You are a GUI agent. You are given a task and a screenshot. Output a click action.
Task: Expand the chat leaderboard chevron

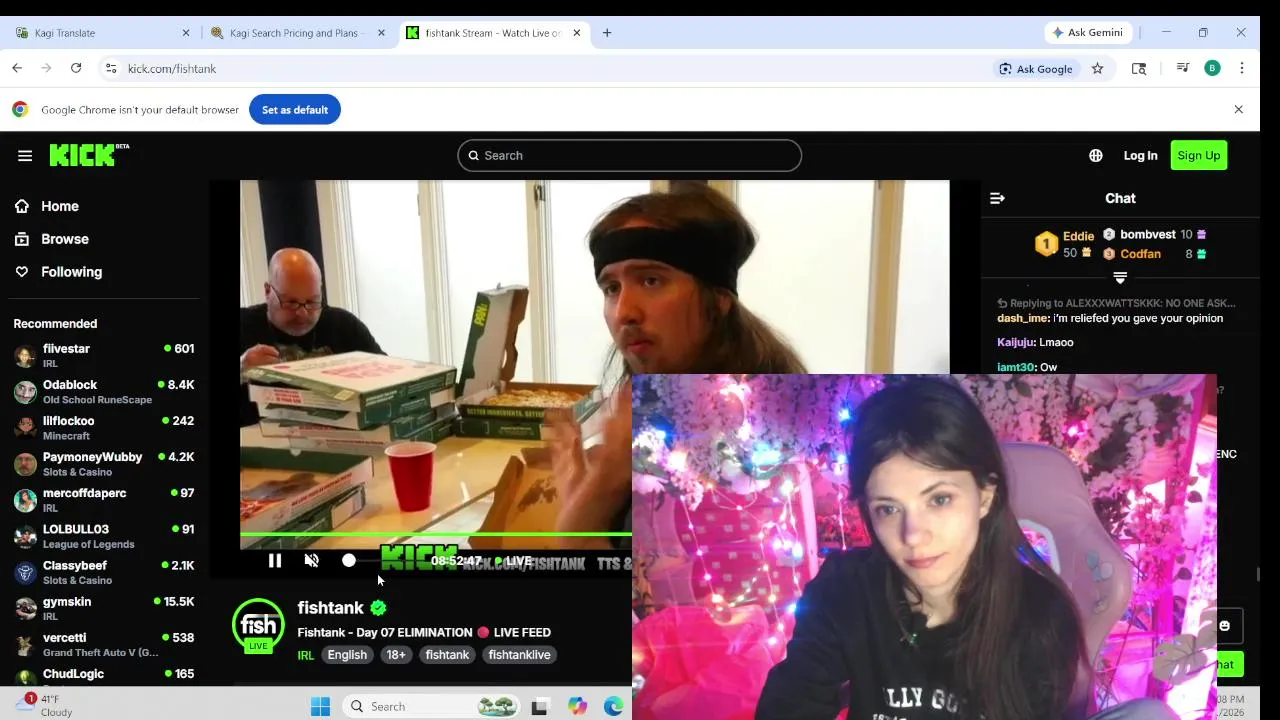tap(1120, 278)
